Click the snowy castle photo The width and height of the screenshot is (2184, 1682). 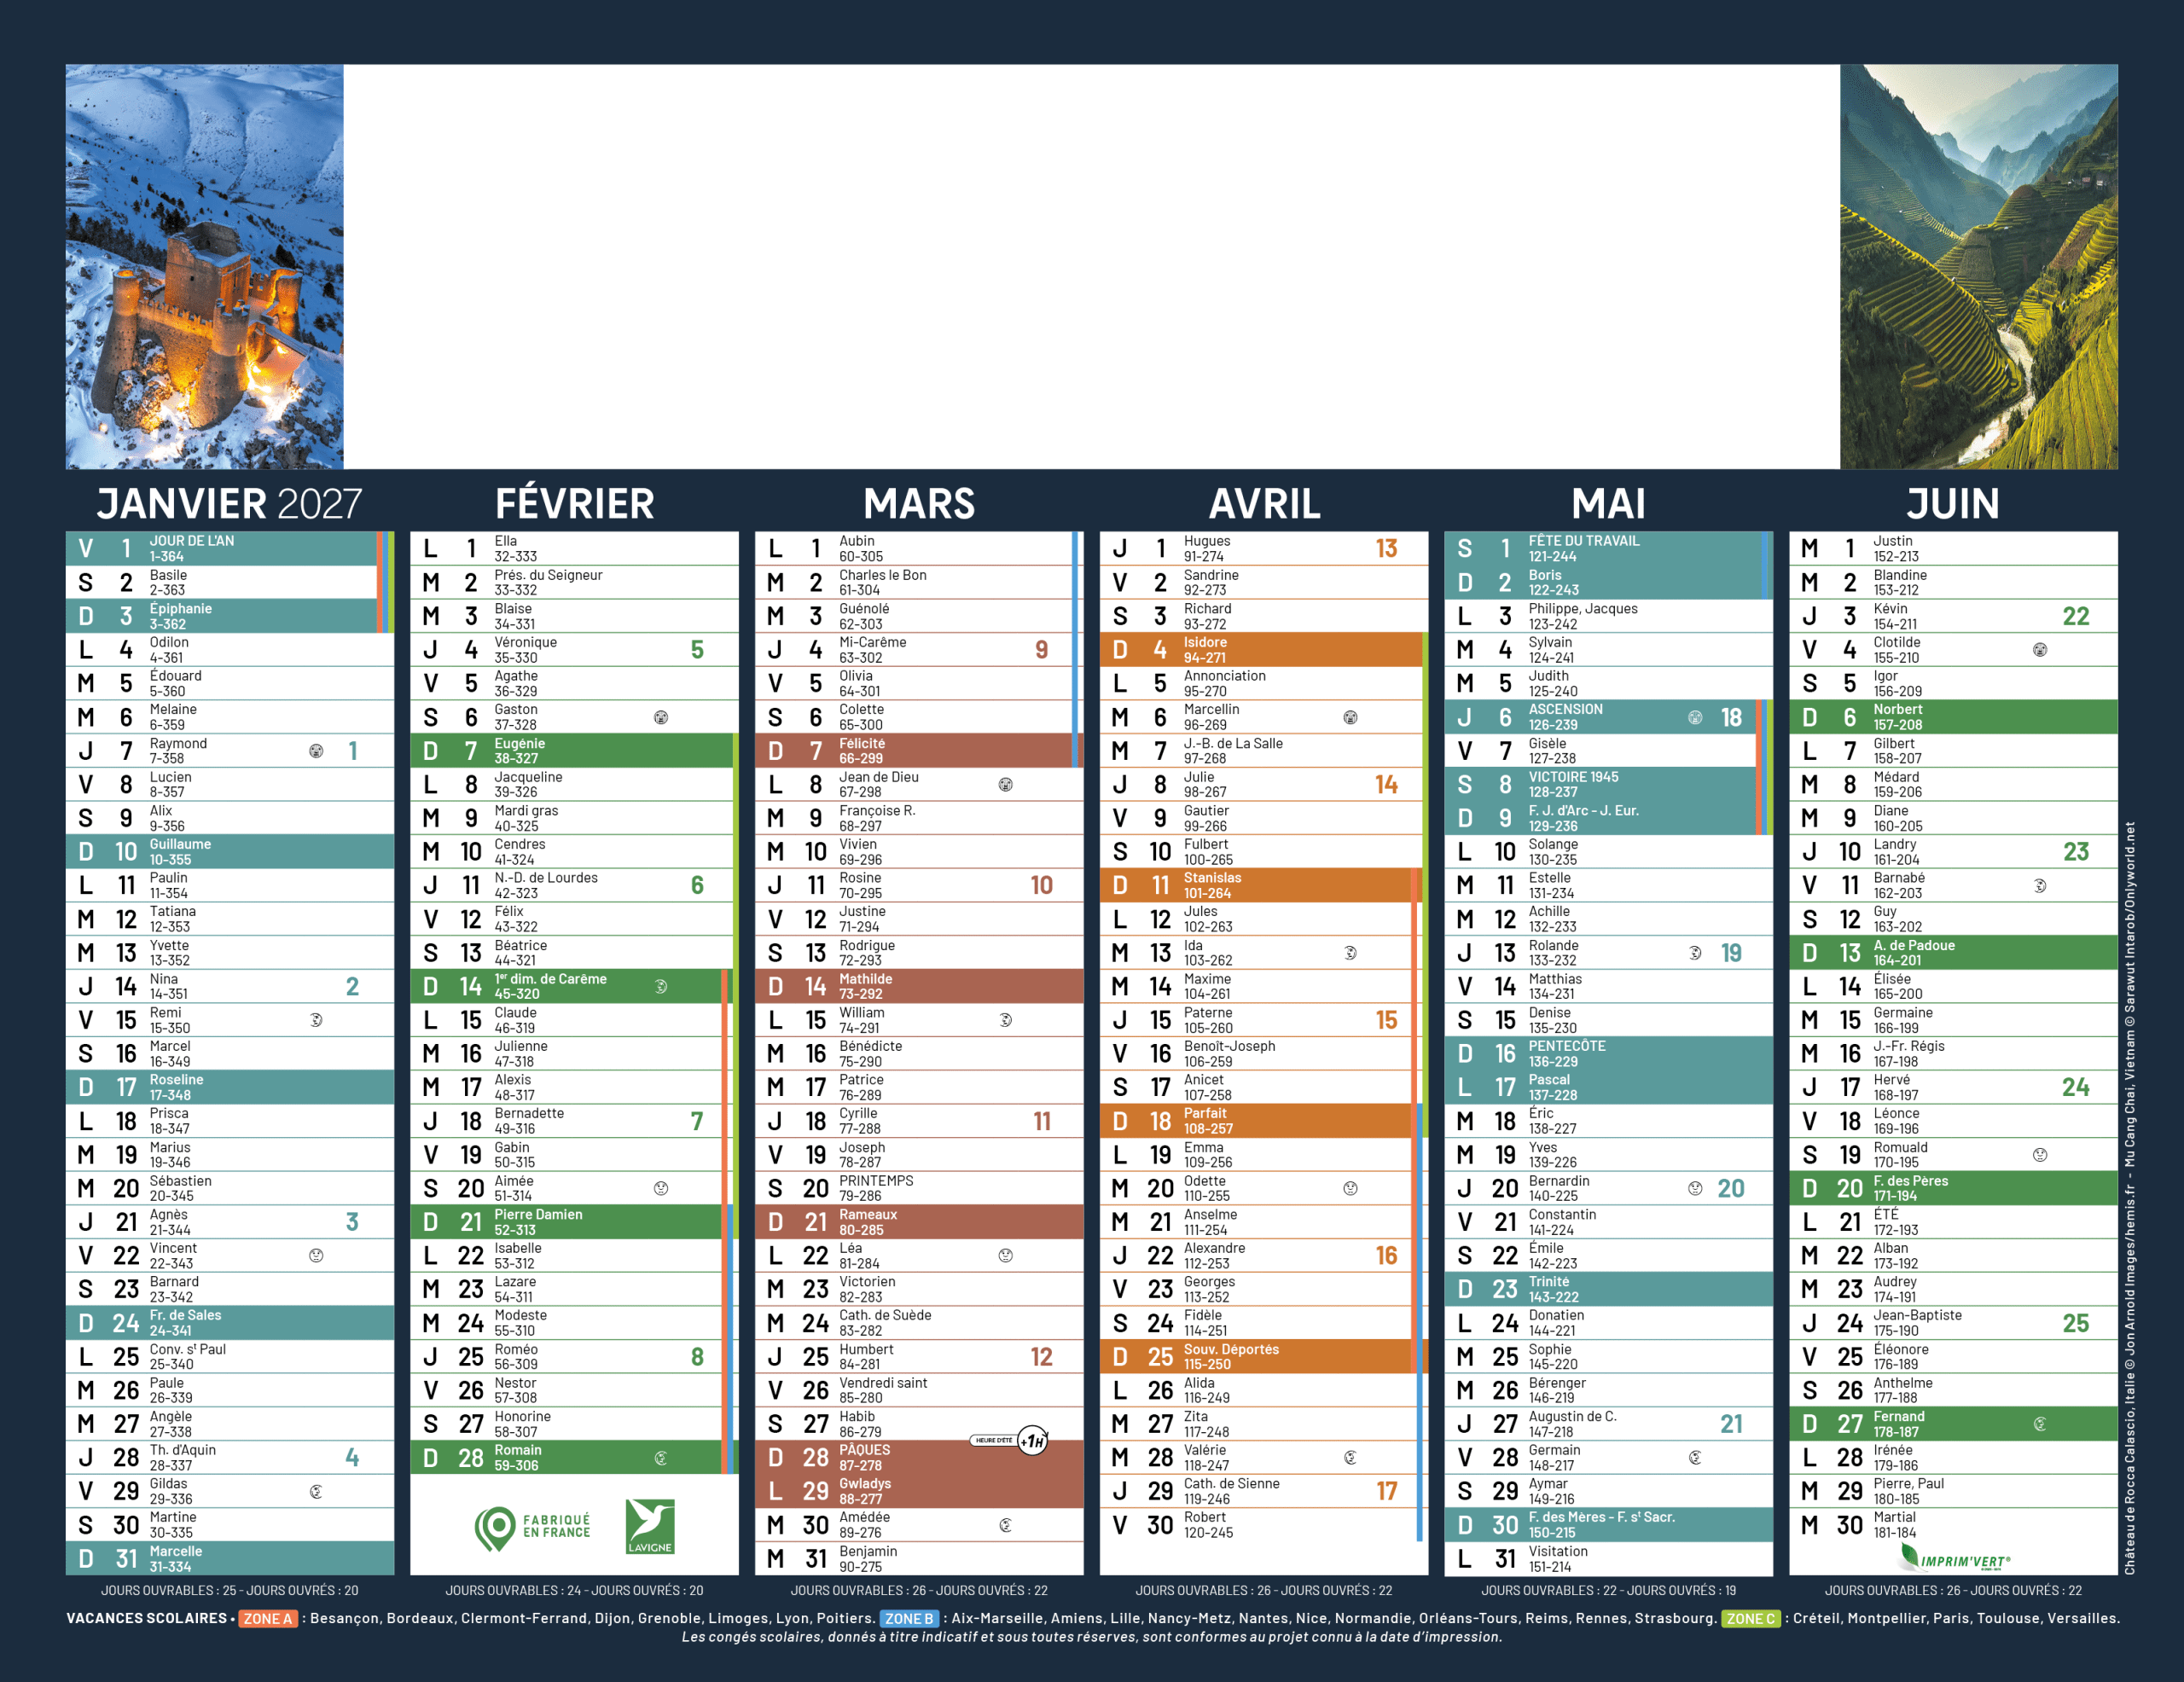click(x=205, y=267)
